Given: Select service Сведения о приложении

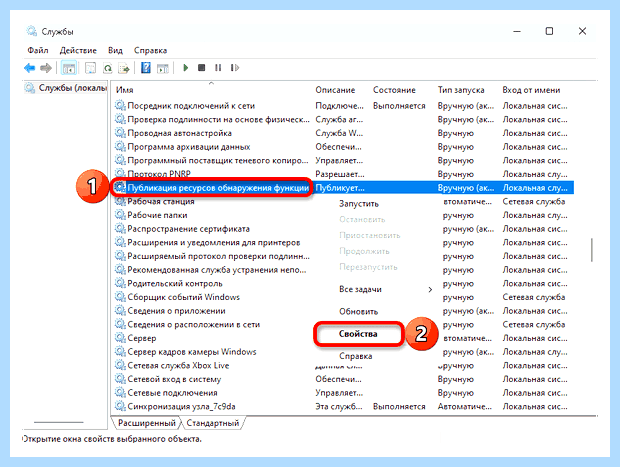Looking at the screenshot, I should tap(176, 311).
